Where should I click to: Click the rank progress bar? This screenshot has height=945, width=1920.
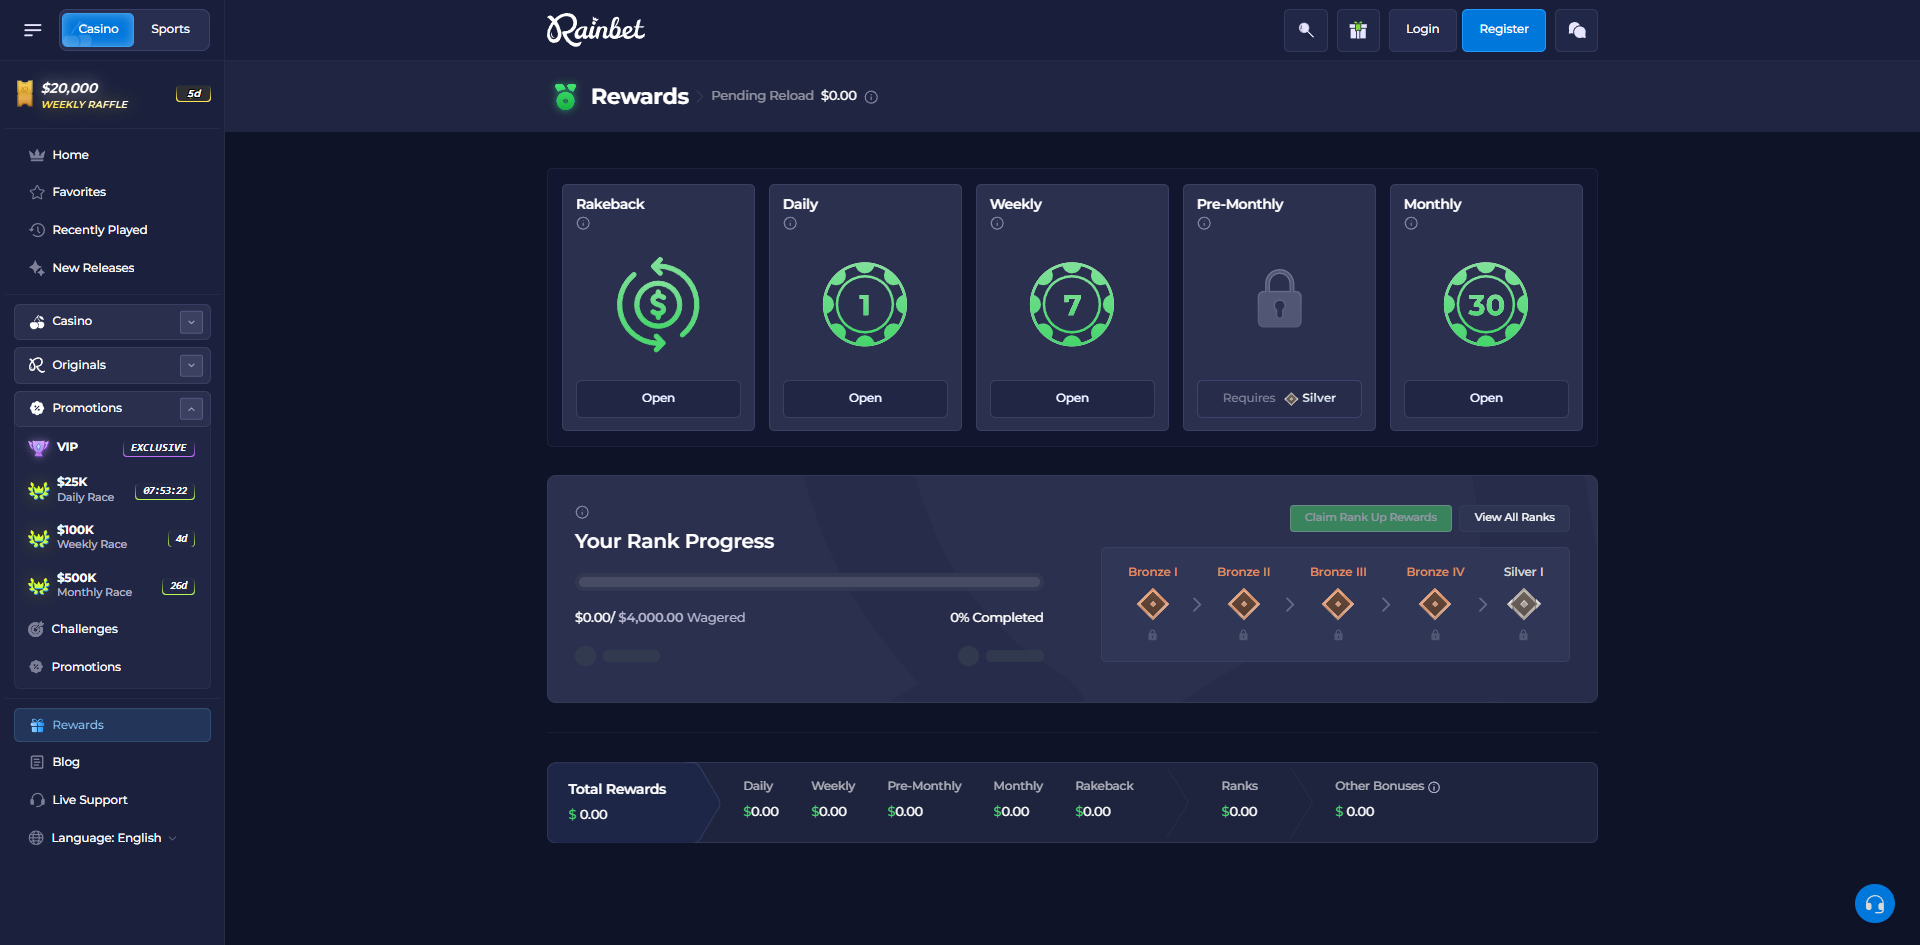[808, 581]
